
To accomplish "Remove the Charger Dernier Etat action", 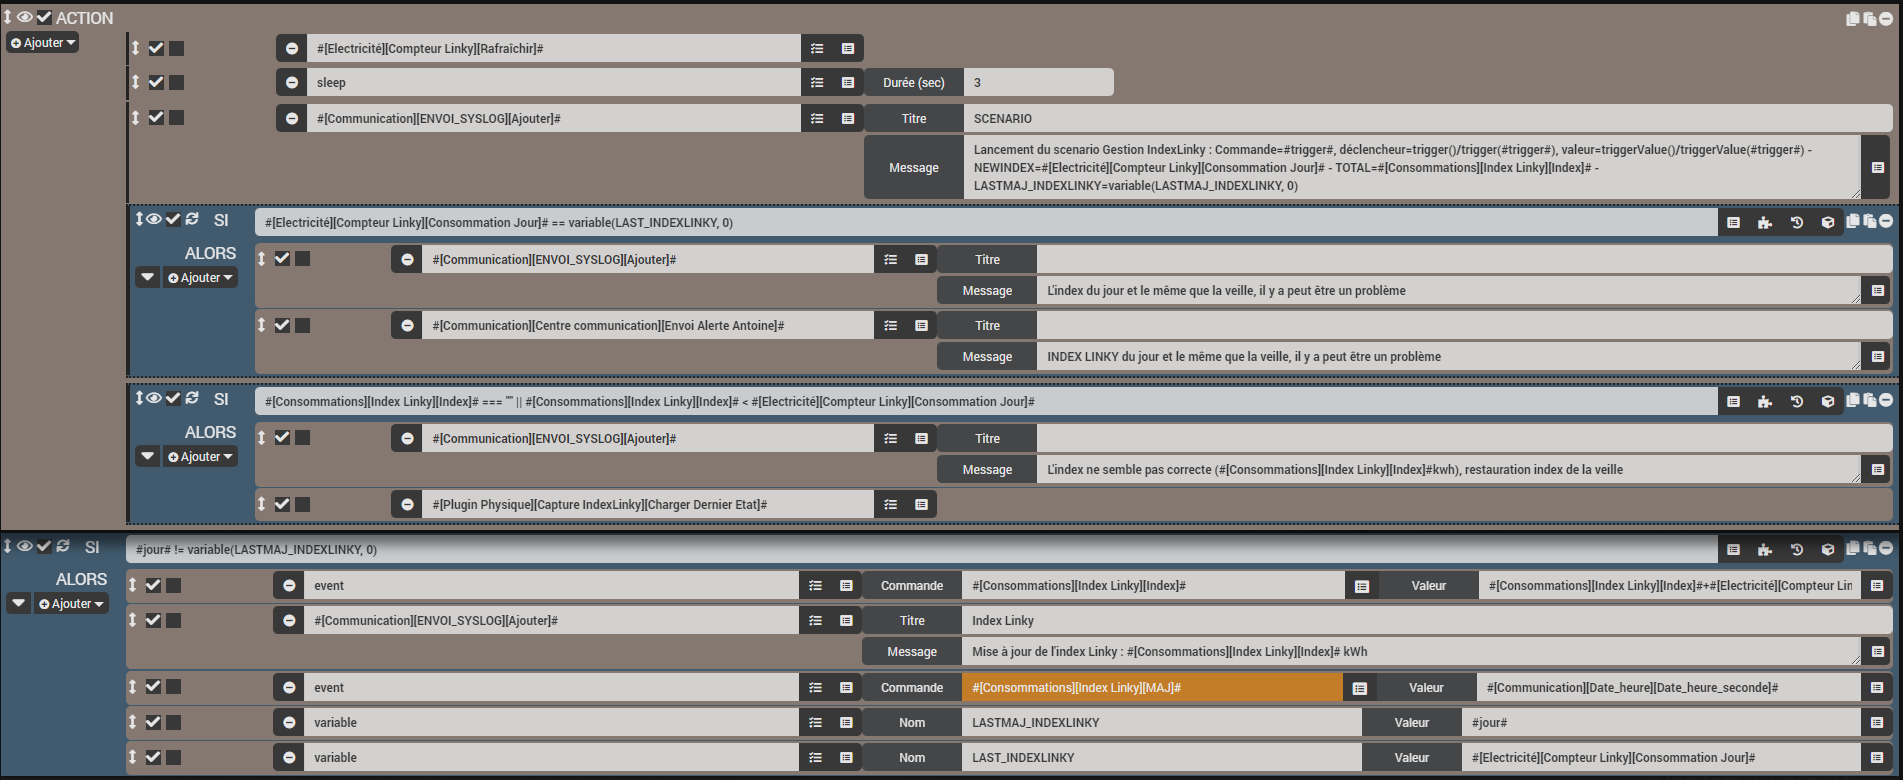I will [x=407, y=504].
